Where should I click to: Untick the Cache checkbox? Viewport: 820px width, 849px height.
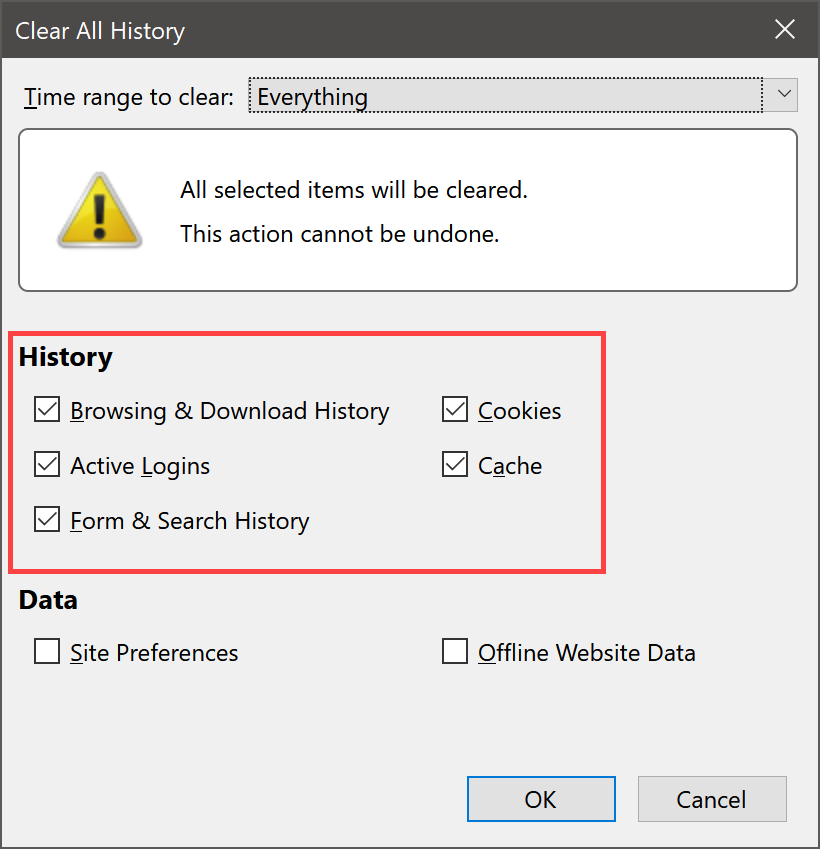pyautogui.click(x=455, y=465)
